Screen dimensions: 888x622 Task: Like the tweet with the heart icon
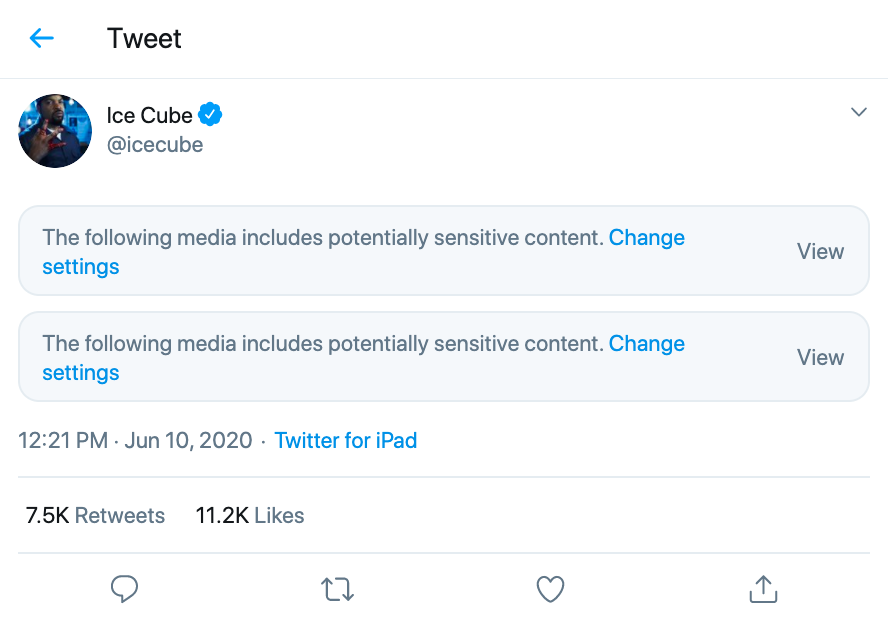(x=551, y=589)
